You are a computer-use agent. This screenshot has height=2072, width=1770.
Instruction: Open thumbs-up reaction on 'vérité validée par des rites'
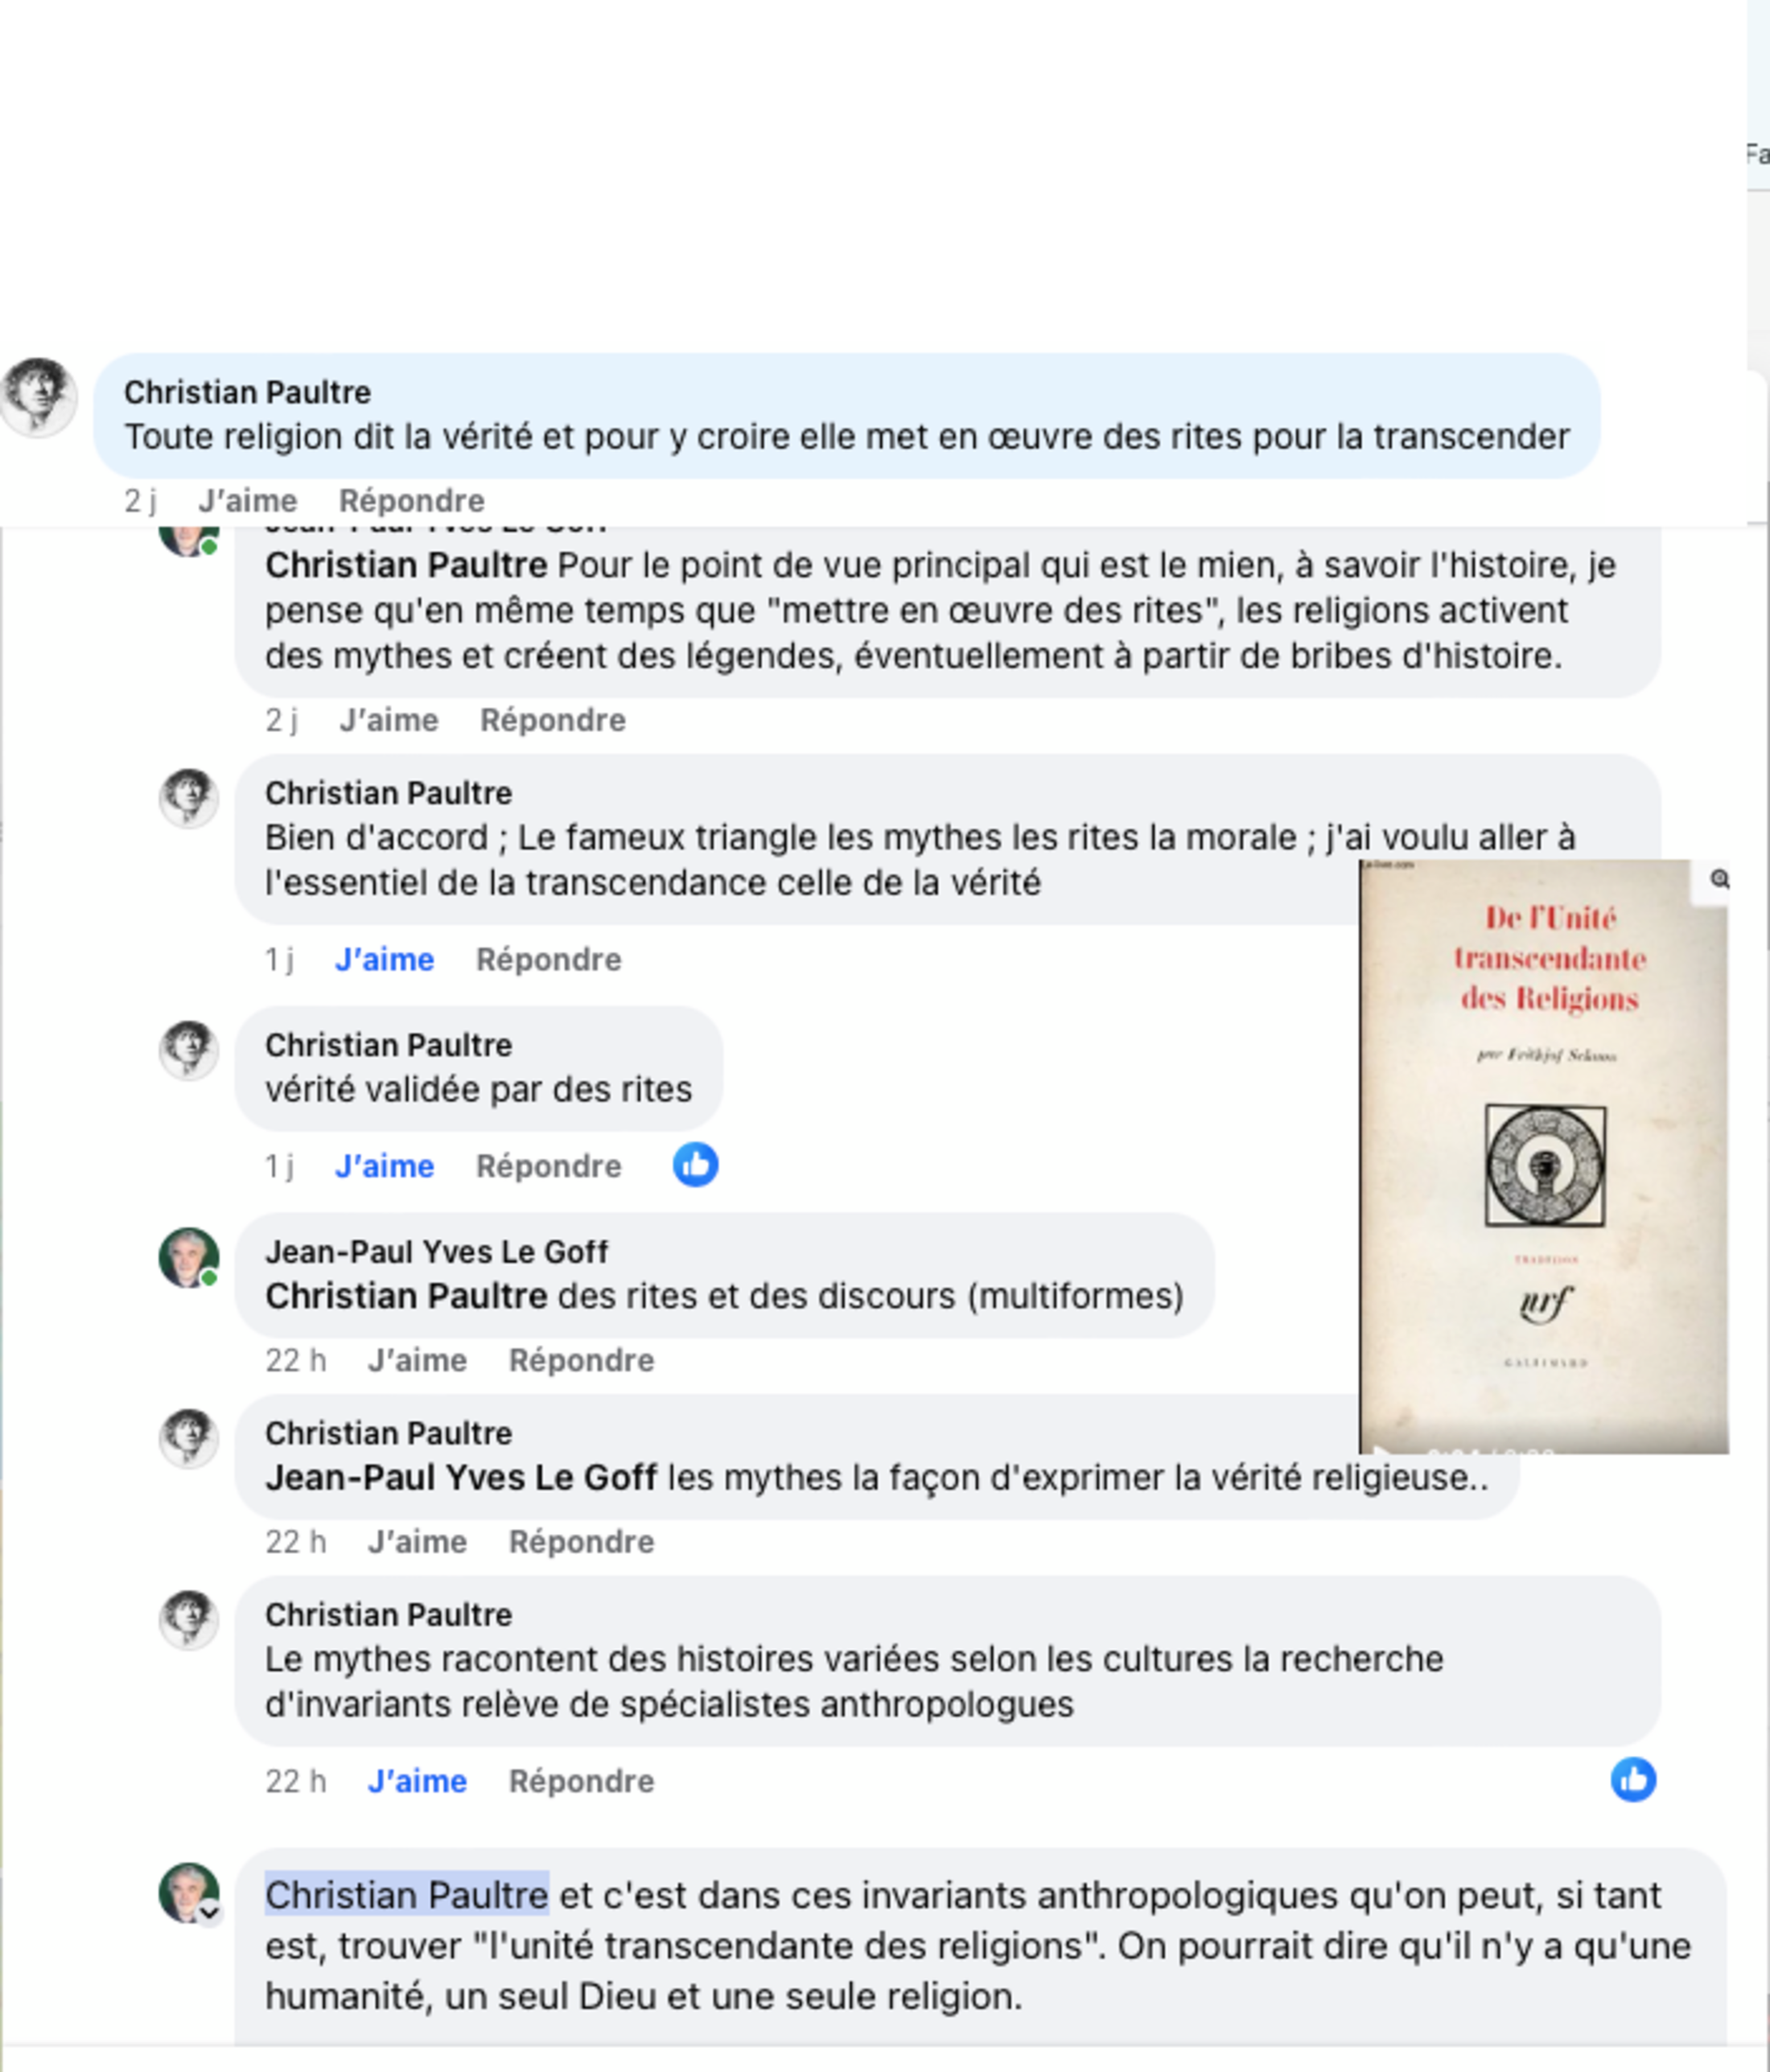(x=696, y=1165)
